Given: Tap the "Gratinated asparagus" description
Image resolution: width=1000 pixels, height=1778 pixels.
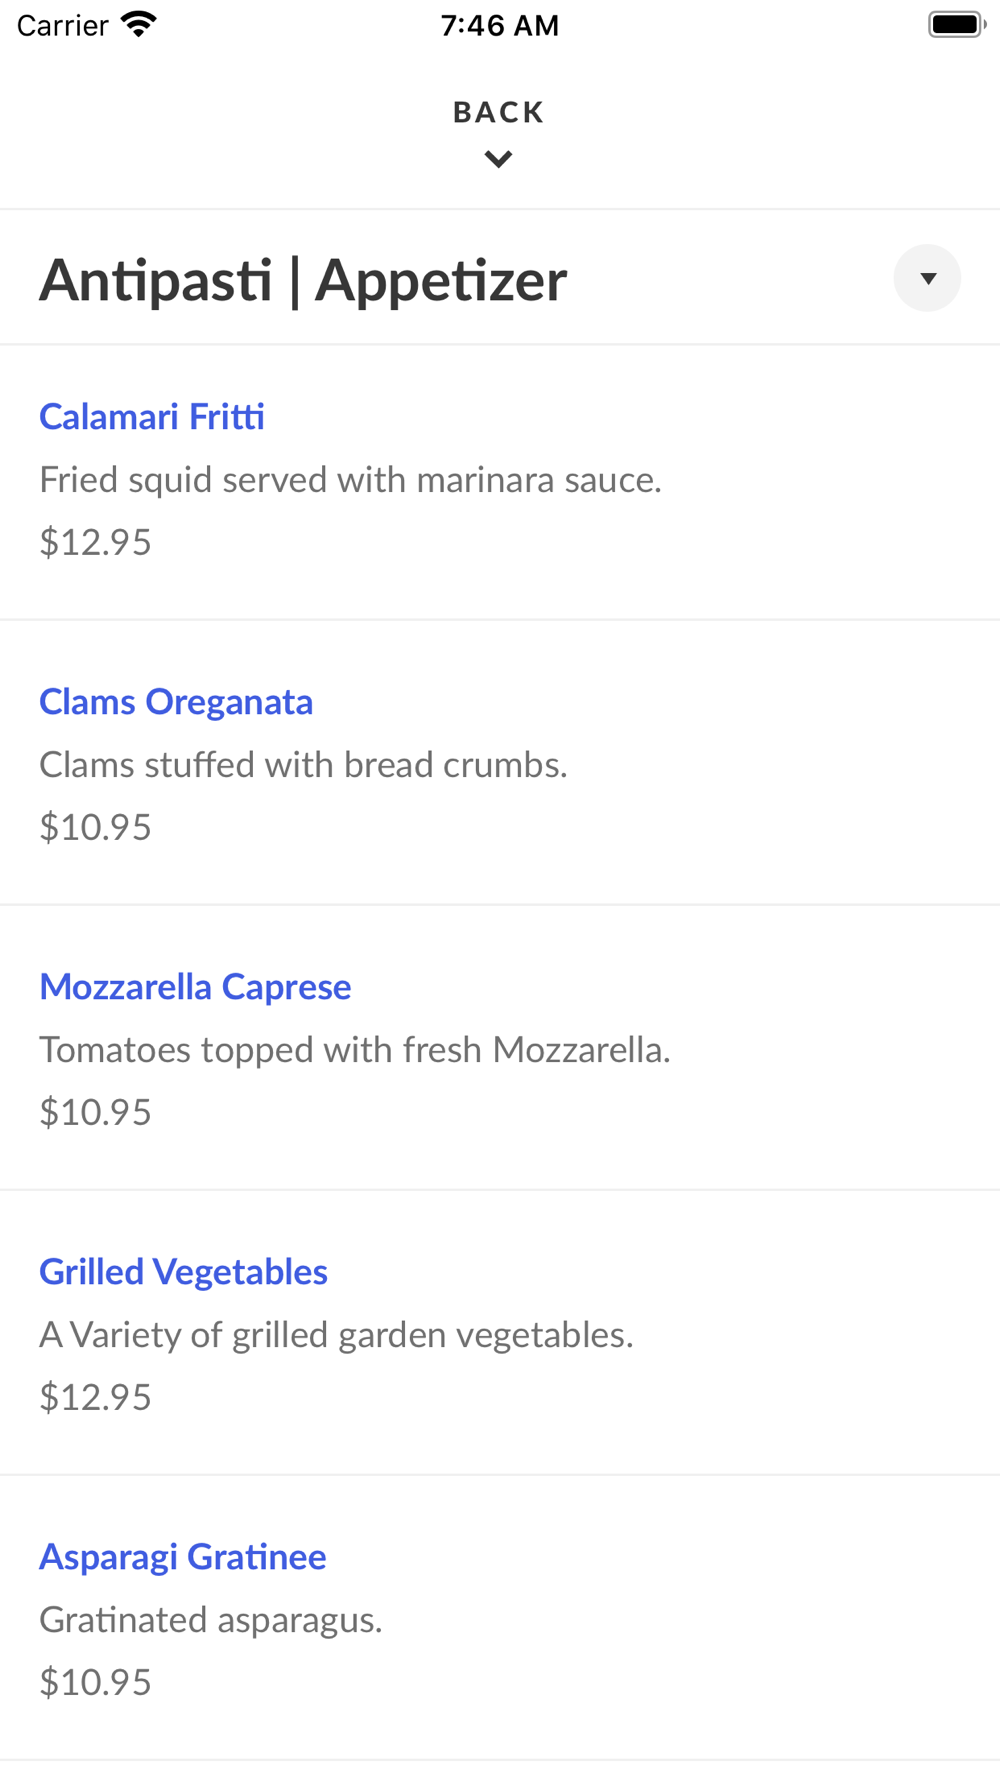Looking at the screenshot, I should pyautogui.click(x=210, y=1620).
